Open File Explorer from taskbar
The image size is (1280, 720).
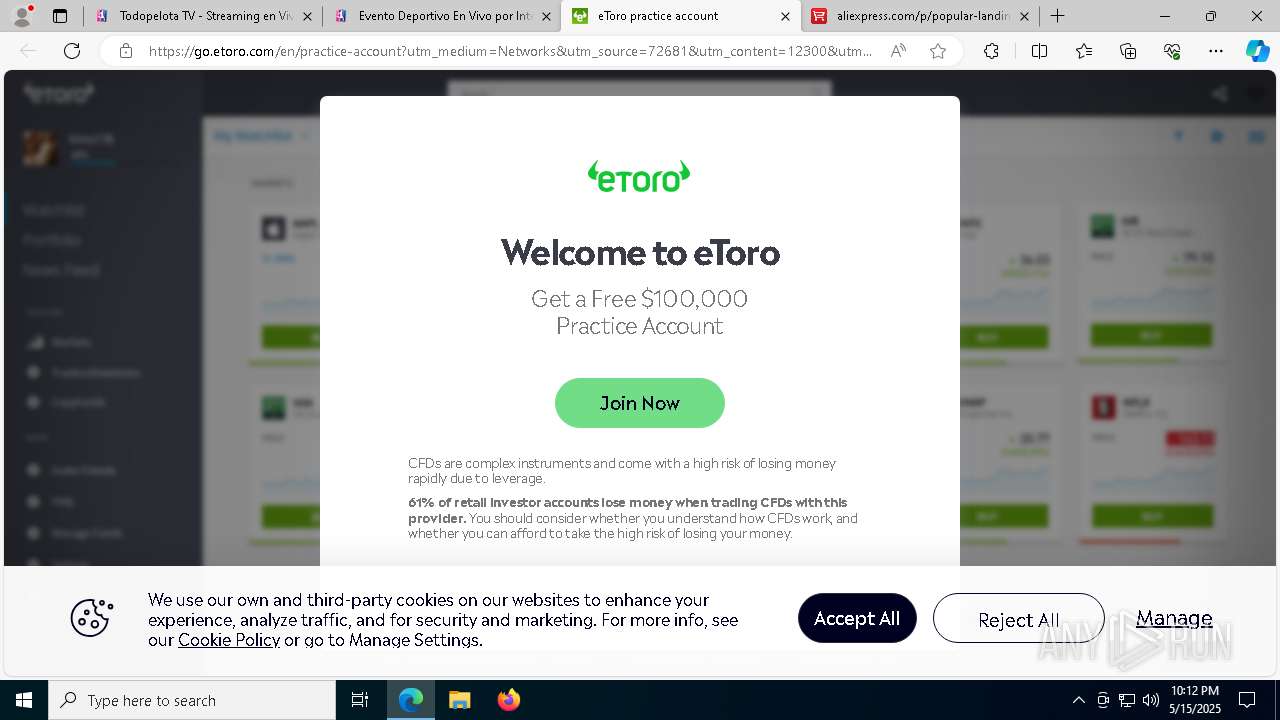point(459,700)
